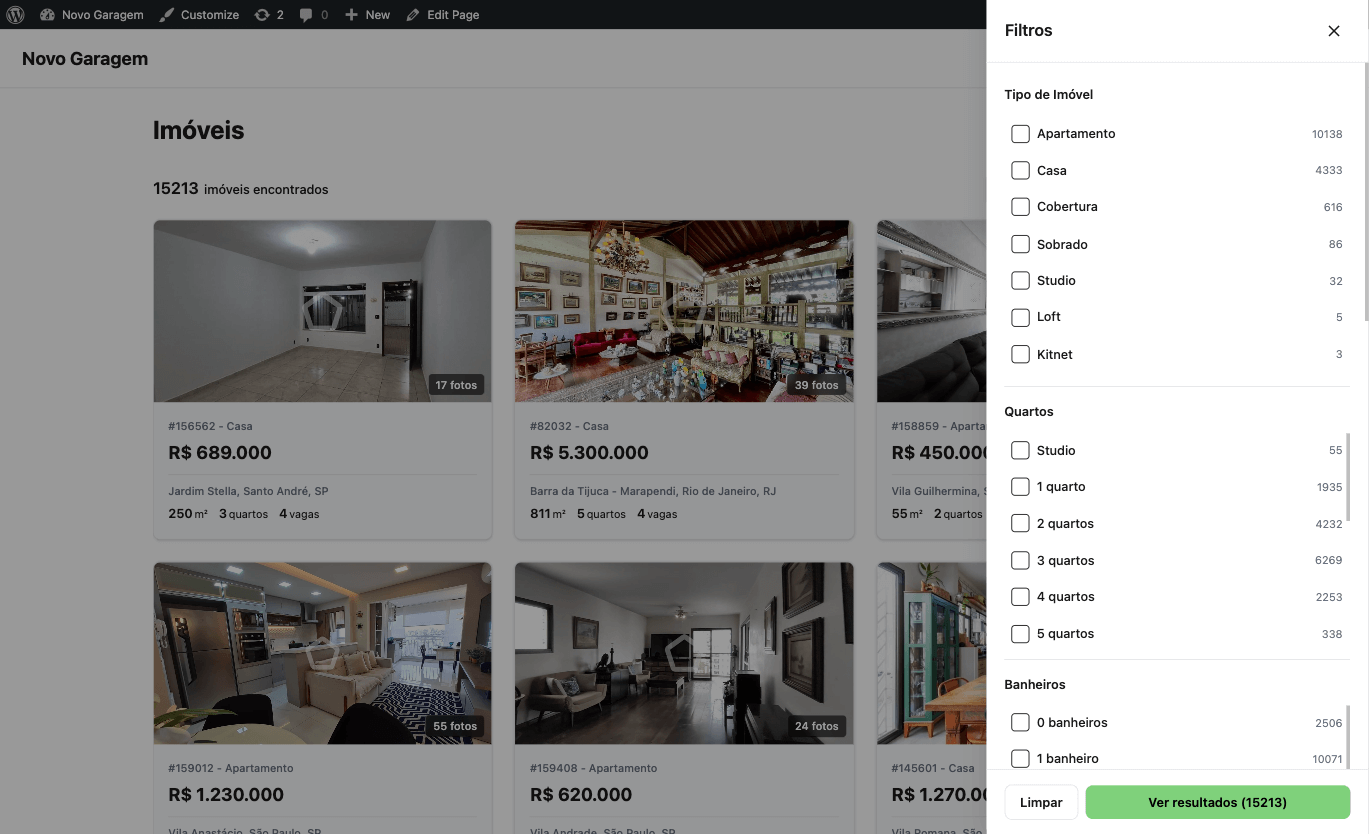
Task: Check the Cobertura filter option
Action: pos(1020,206)
